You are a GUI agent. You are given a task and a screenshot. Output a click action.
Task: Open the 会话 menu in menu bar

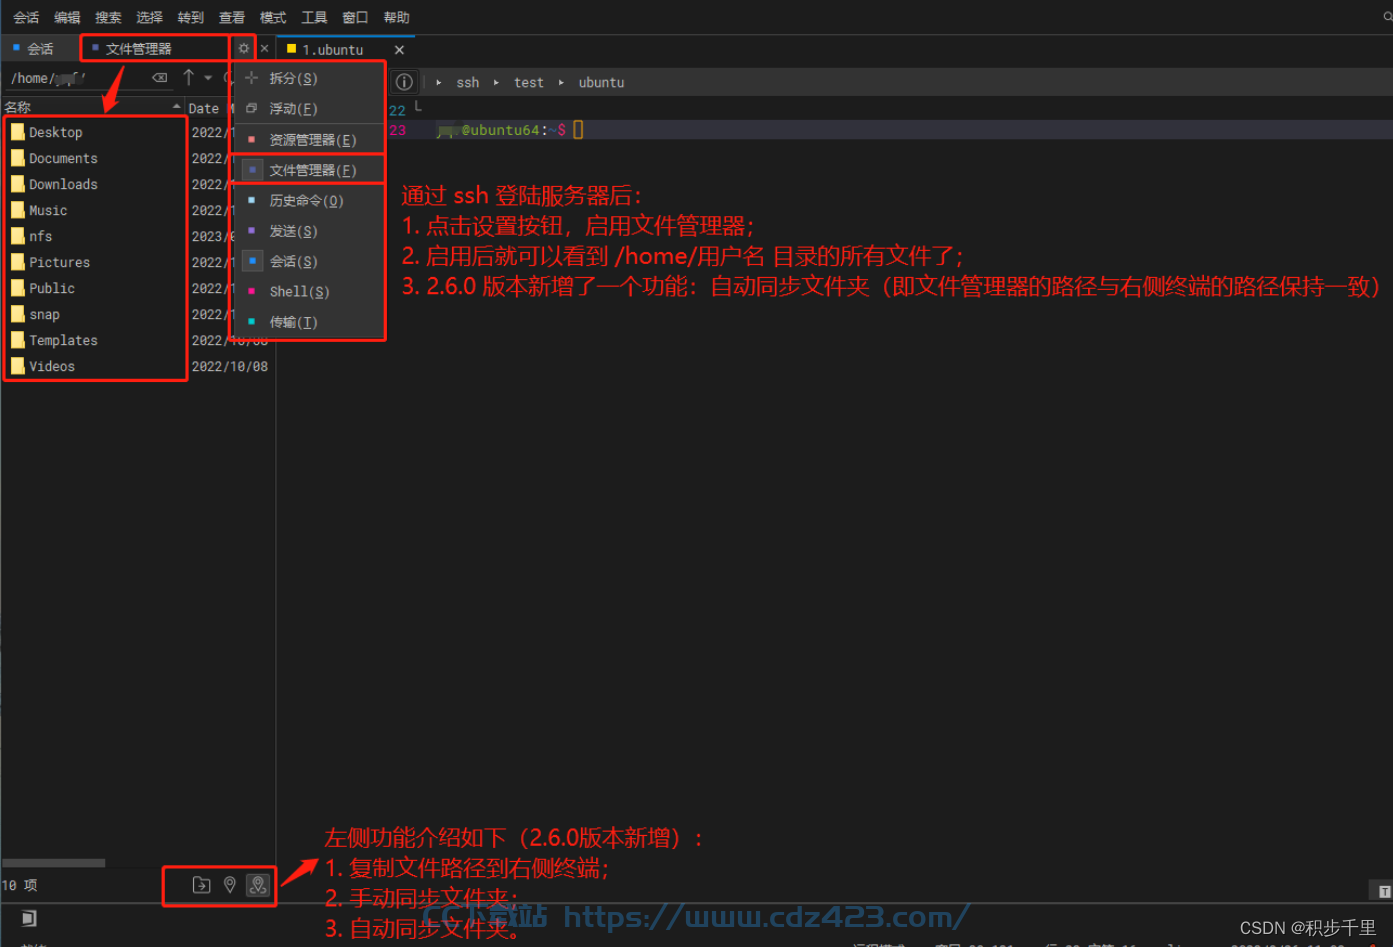26,17
